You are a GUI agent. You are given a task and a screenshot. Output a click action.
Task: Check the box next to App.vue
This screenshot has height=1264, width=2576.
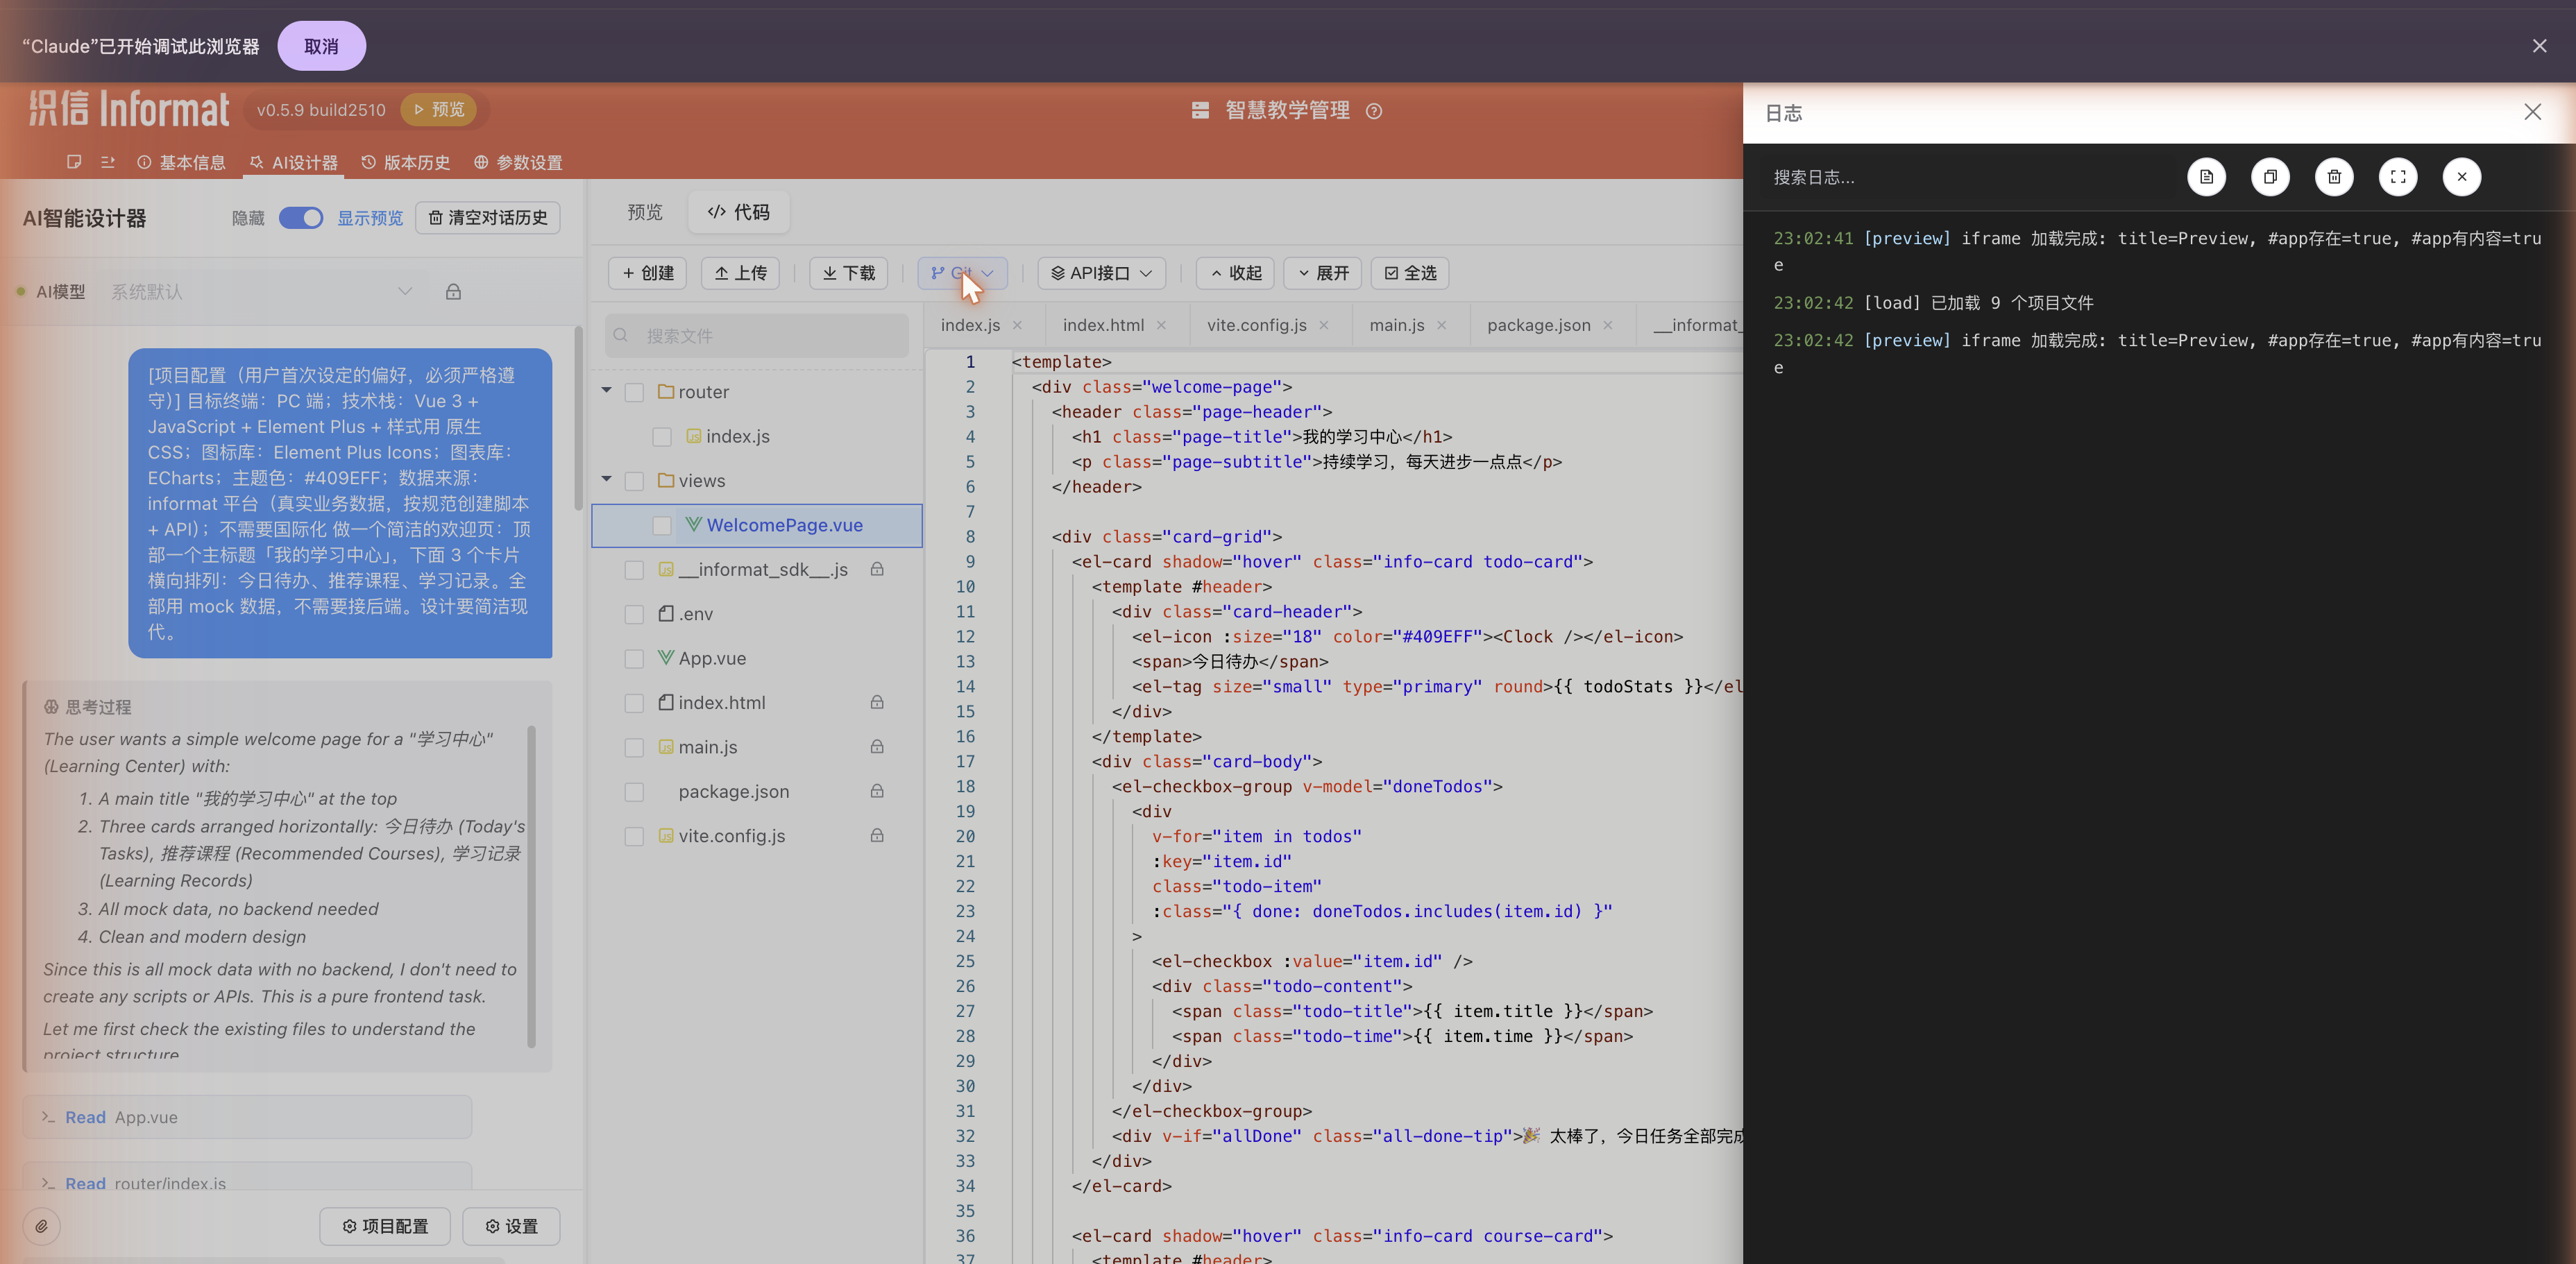coord(634,659)
